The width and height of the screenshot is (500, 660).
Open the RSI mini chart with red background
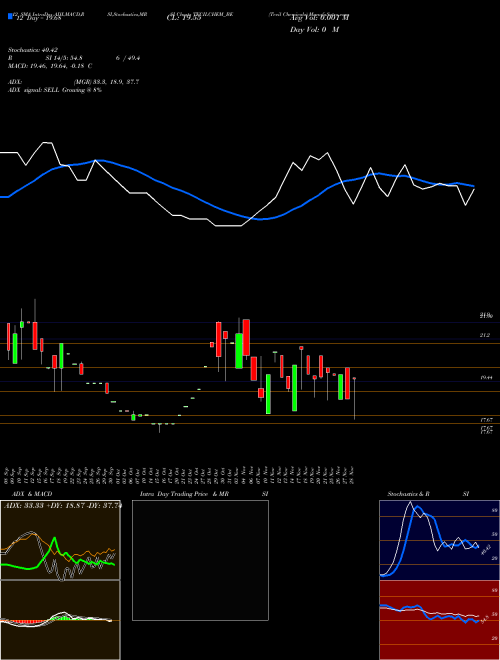[439, 620]
